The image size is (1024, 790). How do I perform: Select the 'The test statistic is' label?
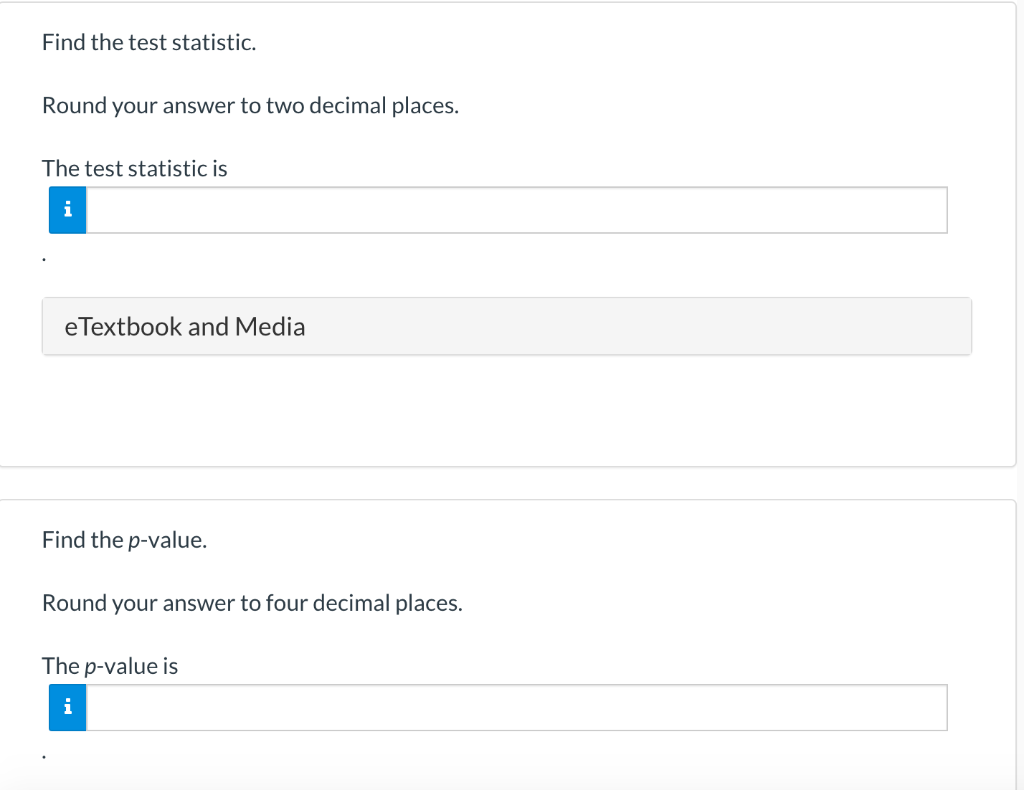pyautogui.click(x=135, y=168)
